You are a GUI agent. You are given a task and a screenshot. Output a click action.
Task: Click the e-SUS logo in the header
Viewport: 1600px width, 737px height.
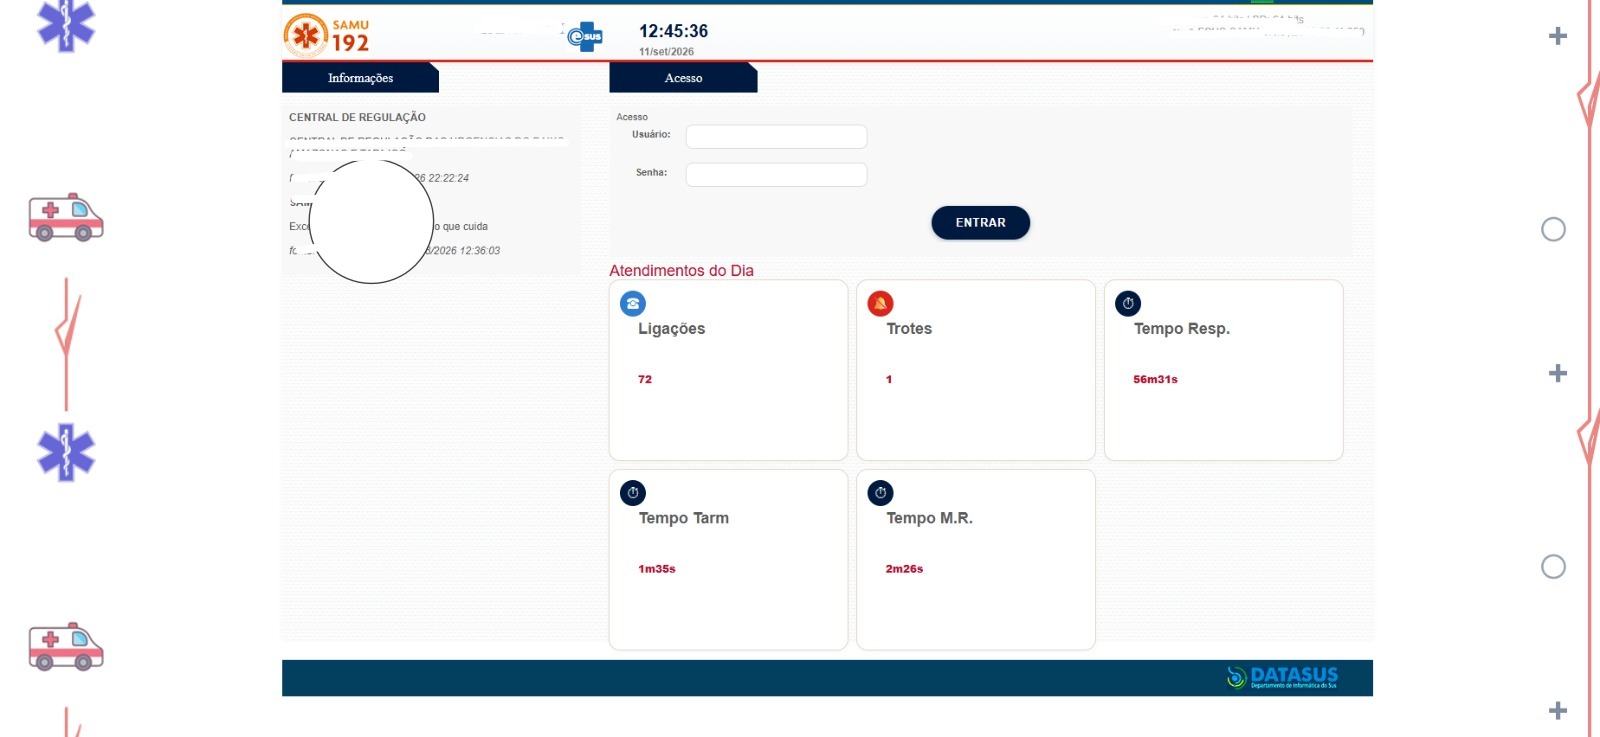585,38
